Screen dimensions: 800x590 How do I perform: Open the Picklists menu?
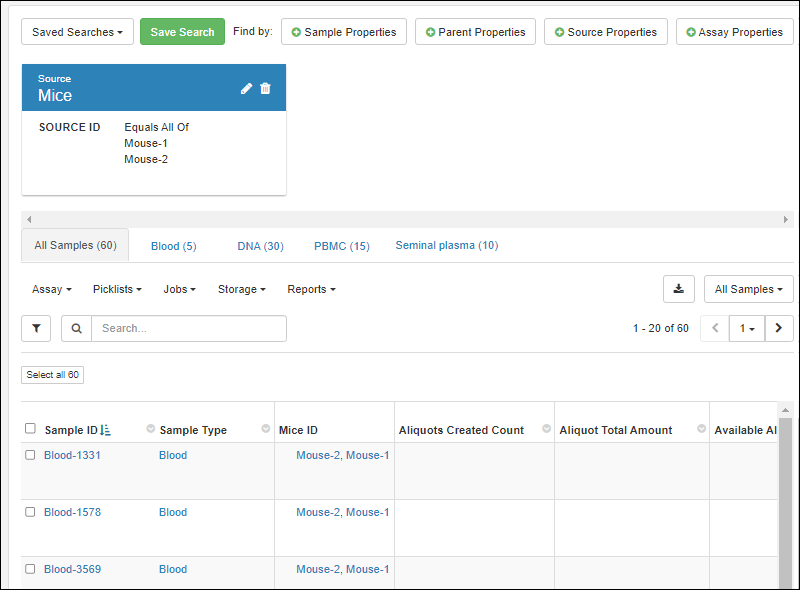coord(117,289)
